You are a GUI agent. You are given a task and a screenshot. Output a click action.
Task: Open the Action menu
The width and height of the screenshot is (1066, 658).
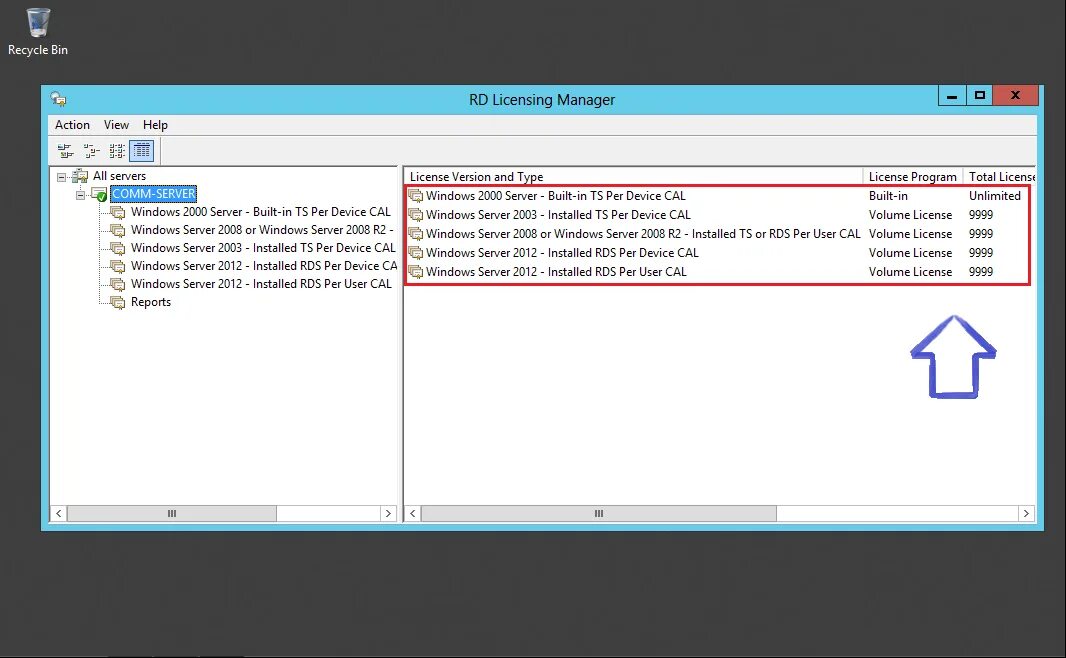[72, 124]
